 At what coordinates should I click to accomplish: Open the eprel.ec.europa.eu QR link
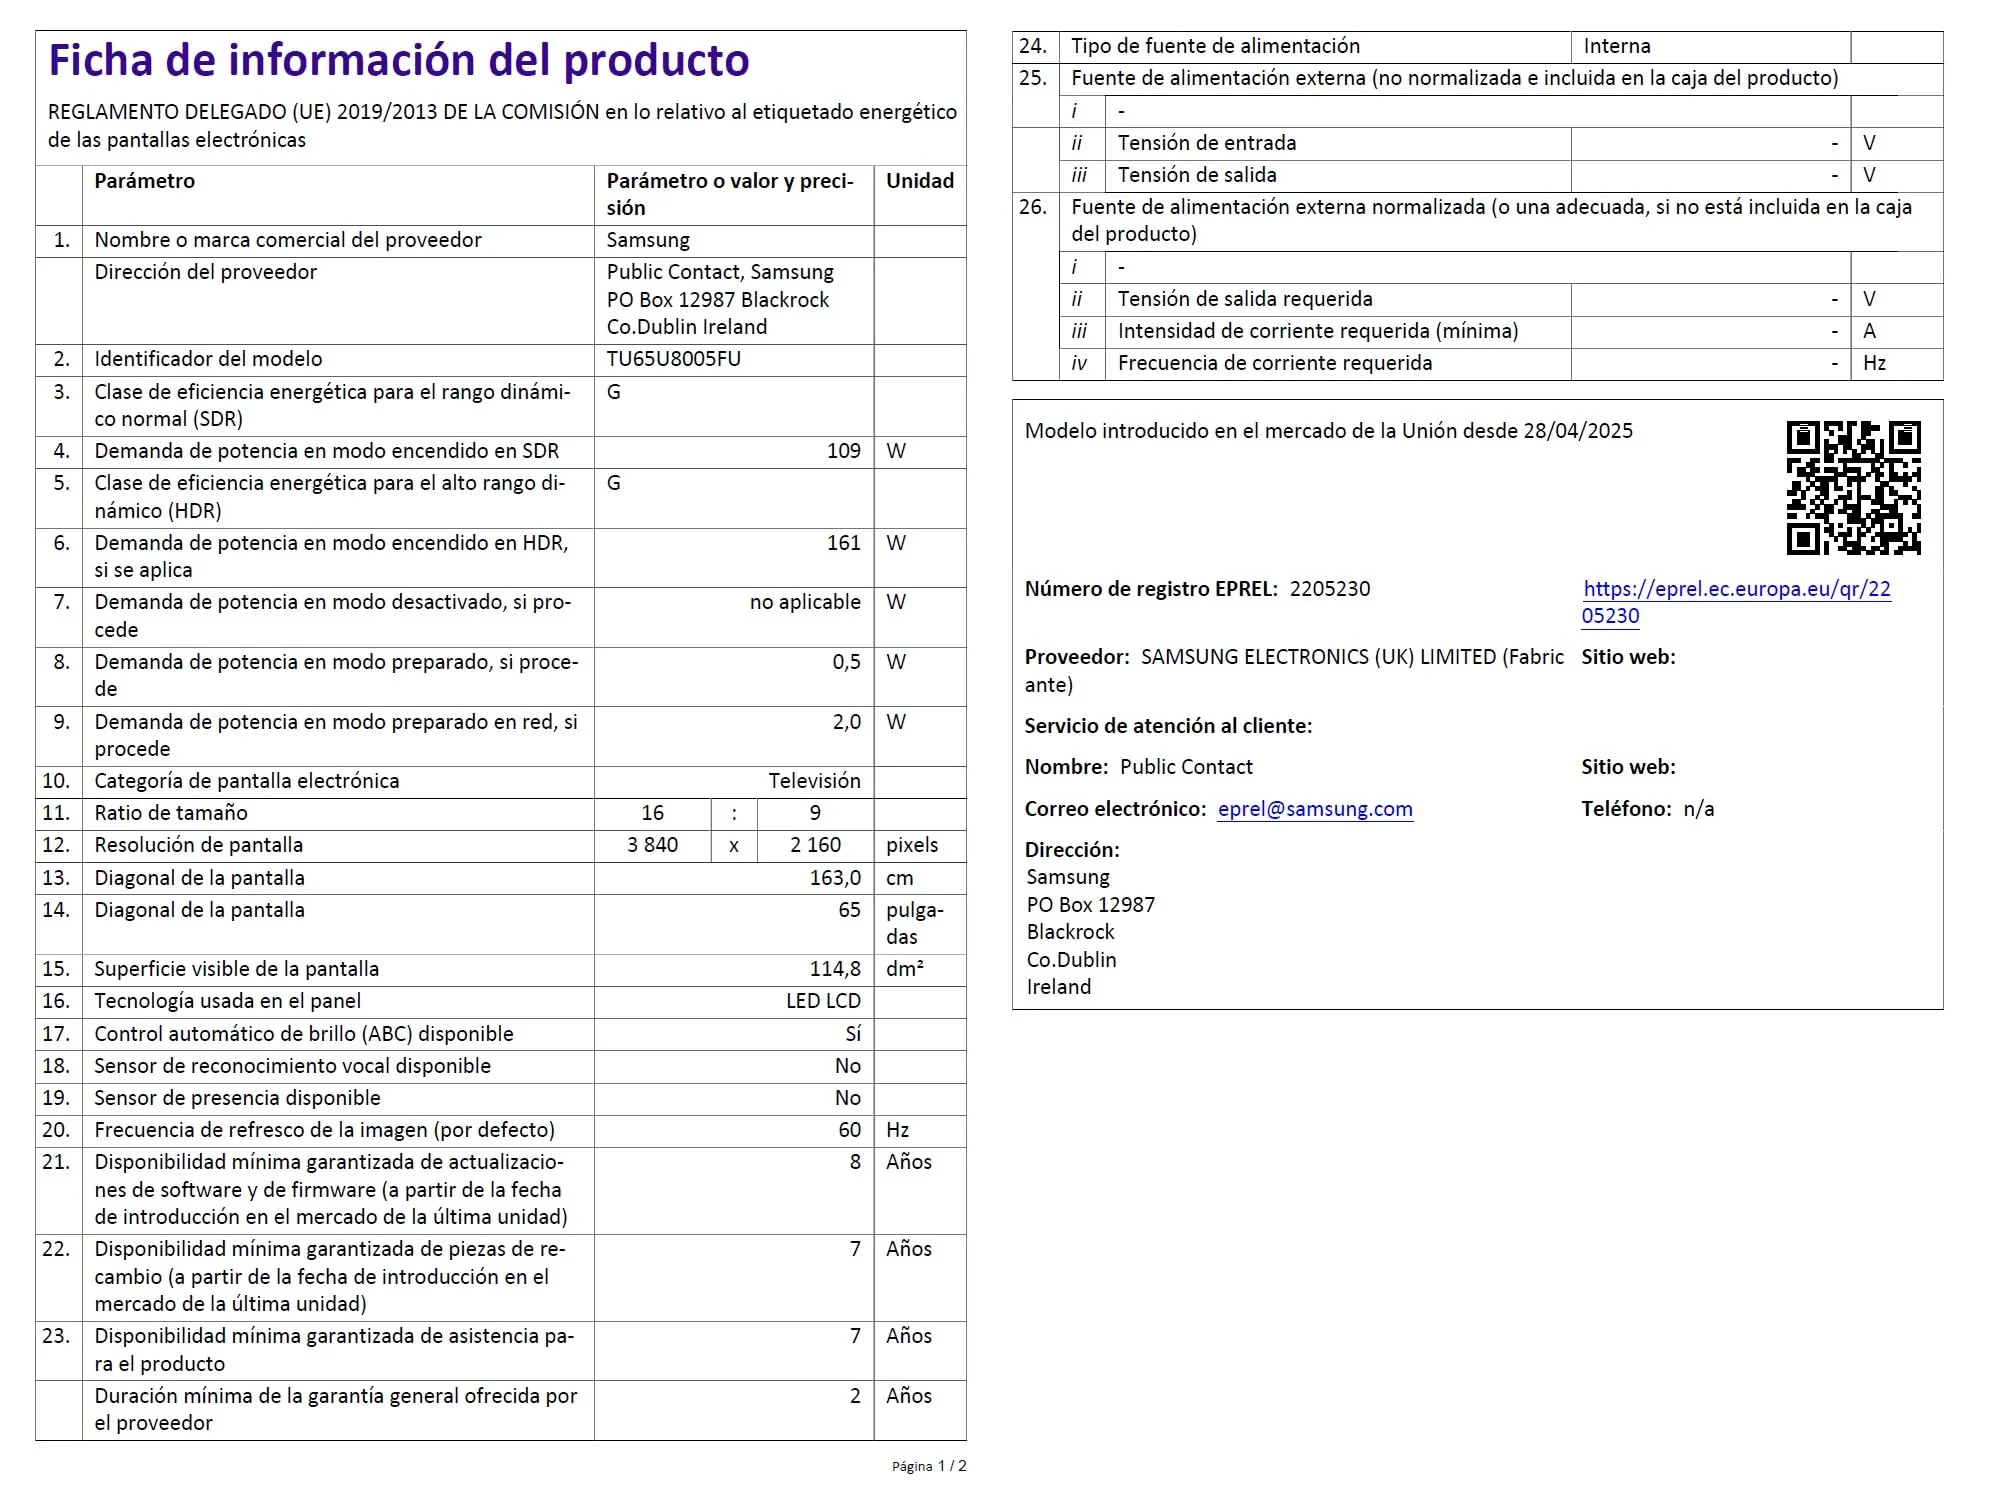click(x=1736, y=589)
